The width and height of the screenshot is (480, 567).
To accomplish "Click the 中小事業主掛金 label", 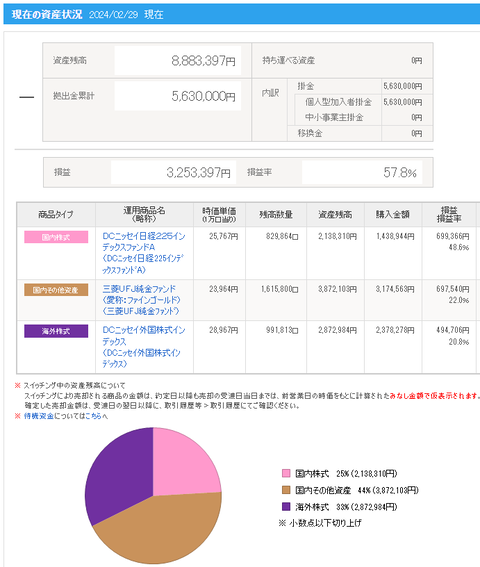I will point(334,118).
